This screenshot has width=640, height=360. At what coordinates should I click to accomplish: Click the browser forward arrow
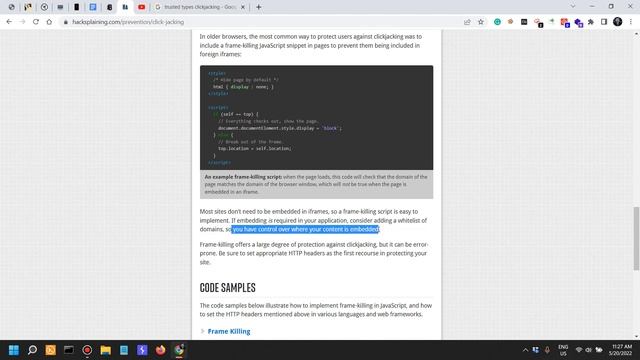point(22,22)
